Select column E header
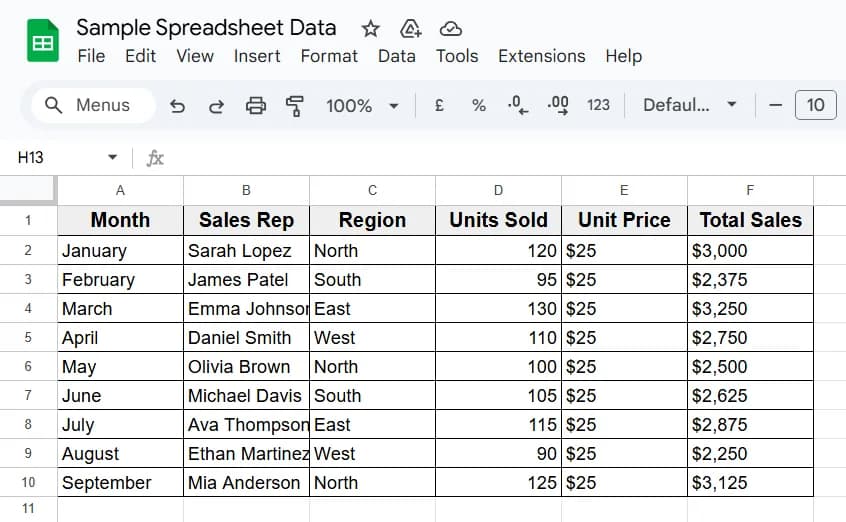 coord(624,190)
